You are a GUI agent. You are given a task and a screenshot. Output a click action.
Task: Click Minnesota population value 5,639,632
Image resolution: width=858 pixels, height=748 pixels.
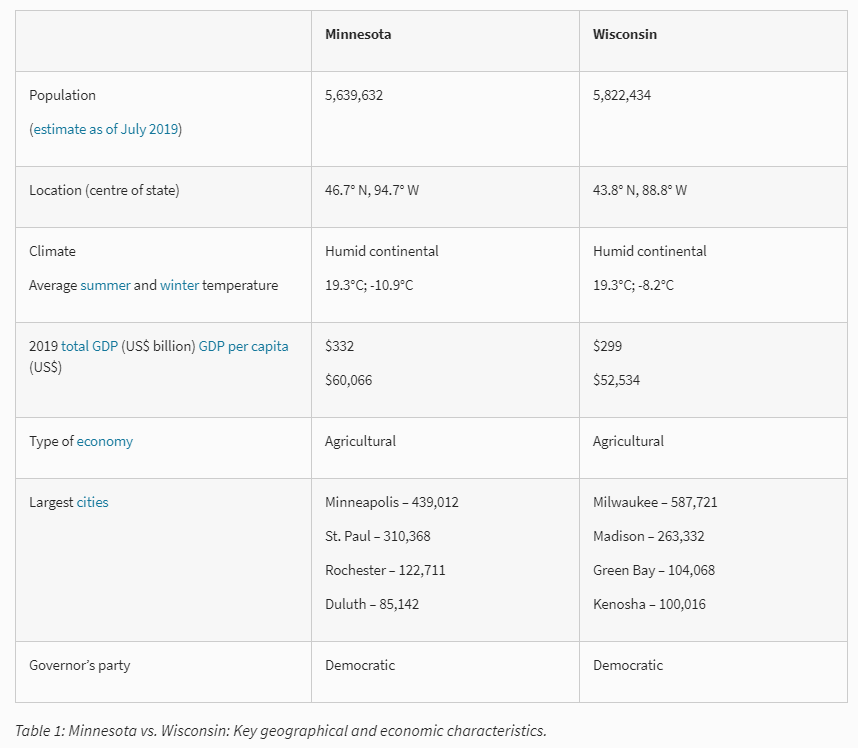tap(354, 95)
